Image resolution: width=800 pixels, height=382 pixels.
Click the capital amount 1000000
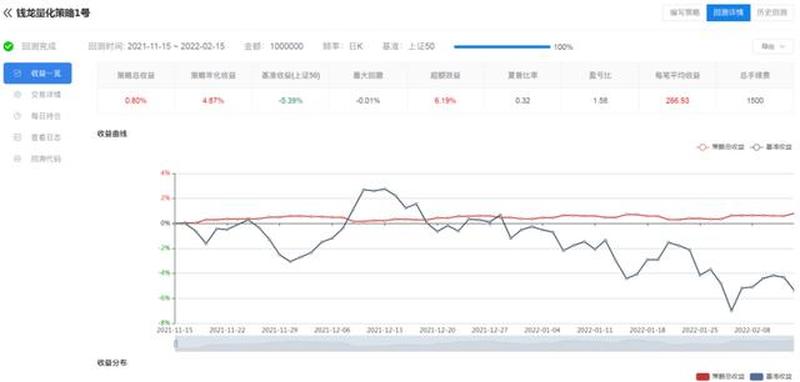[x=286, y=46]
